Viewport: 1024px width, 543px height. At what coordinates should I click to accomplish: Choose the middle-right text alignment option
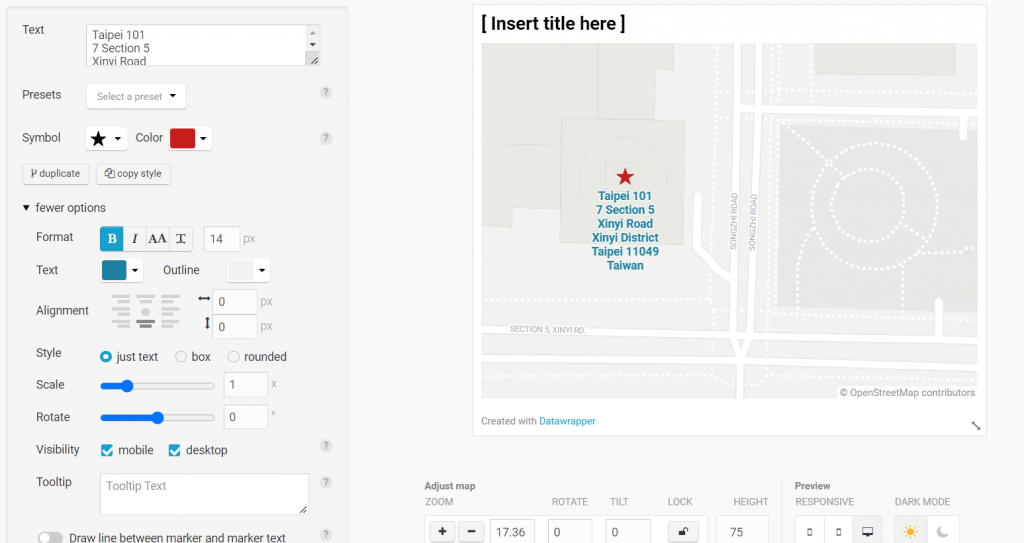pos(170,312)
